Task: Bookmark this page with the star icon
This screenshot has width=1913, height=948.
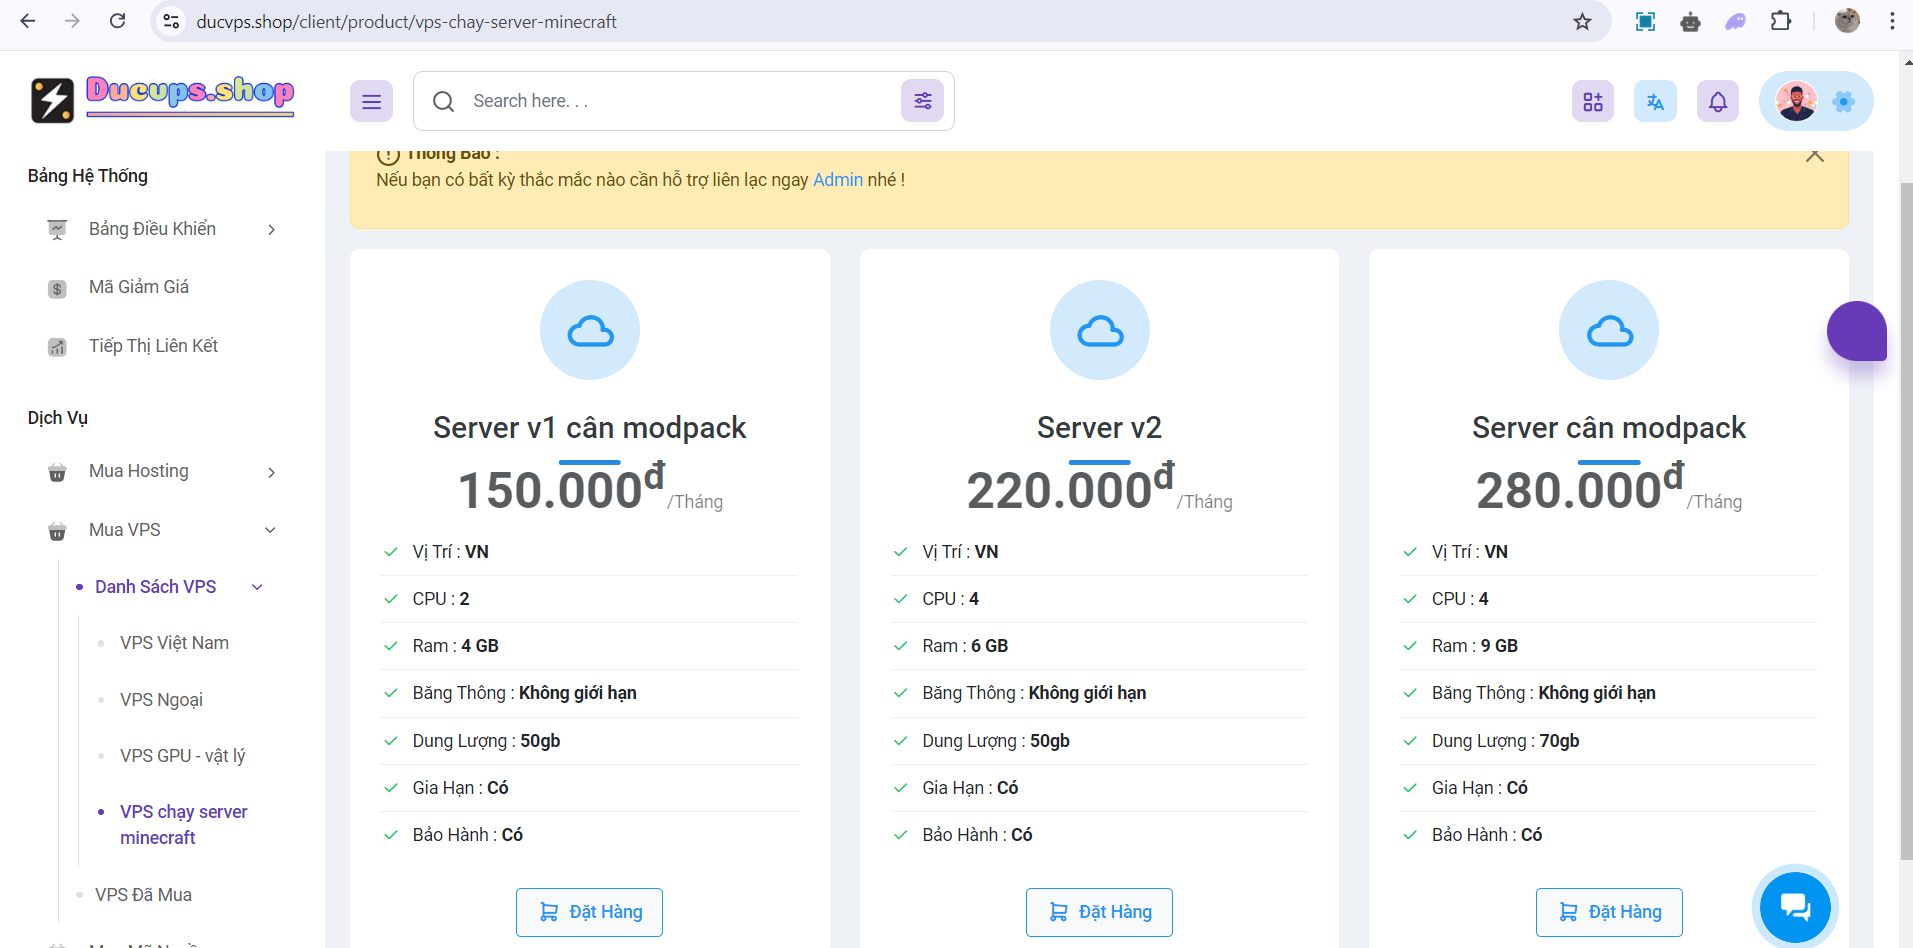Action: click(1582, 21)
